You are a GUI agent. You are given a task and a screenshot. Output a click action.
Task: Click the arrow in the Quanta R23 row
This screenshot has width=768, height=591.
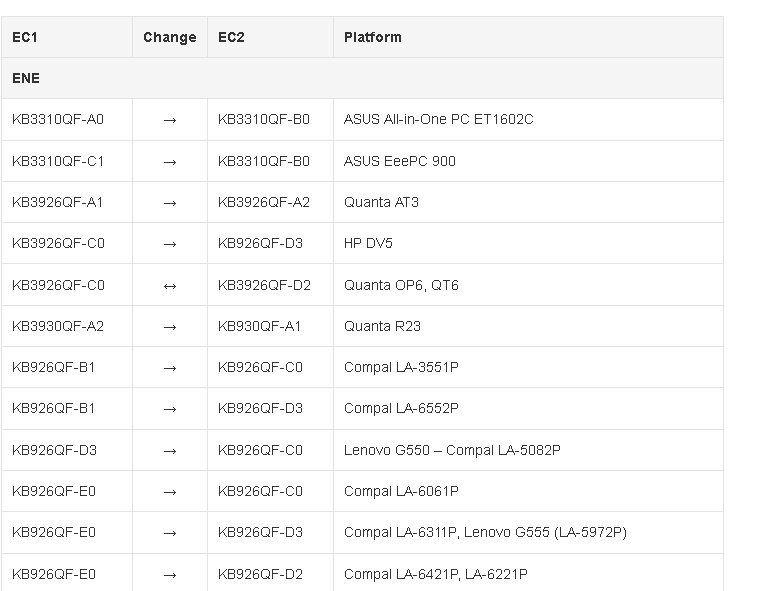pos(170,327)
